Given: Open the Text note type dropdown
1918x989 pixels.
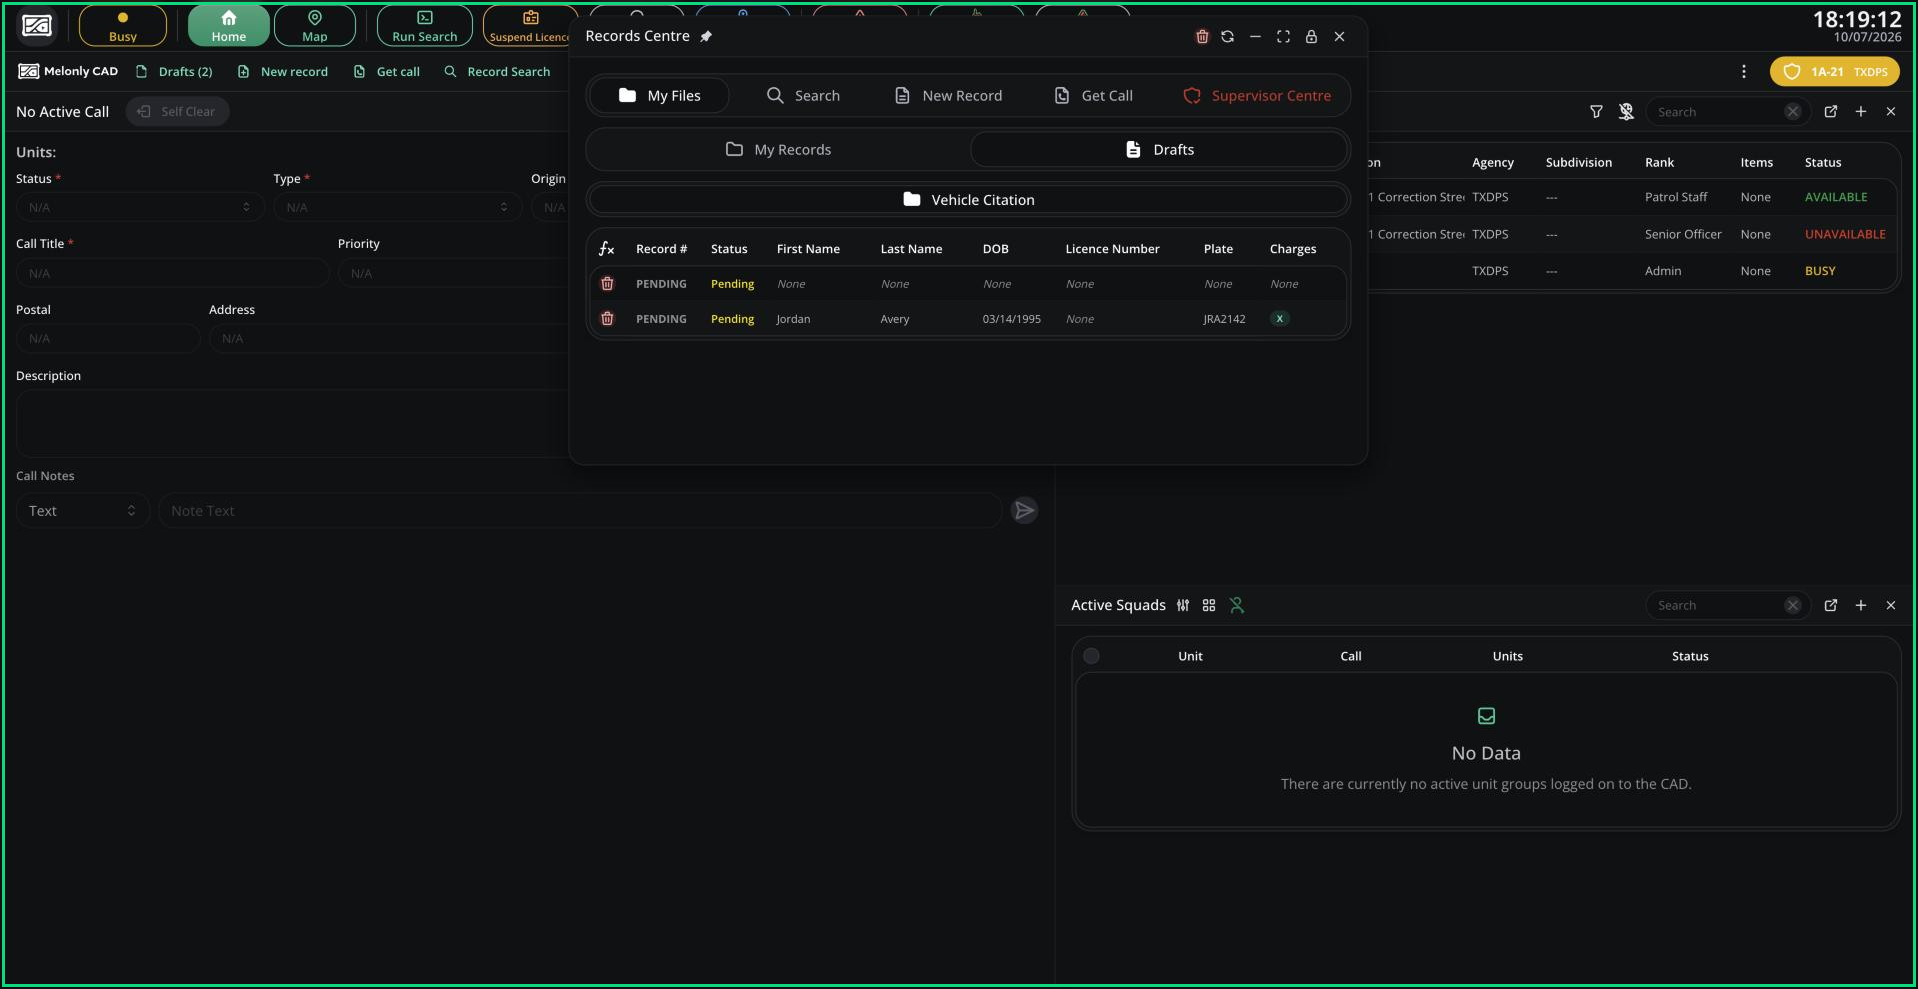Looking at the screenshot, I should 83,511.
